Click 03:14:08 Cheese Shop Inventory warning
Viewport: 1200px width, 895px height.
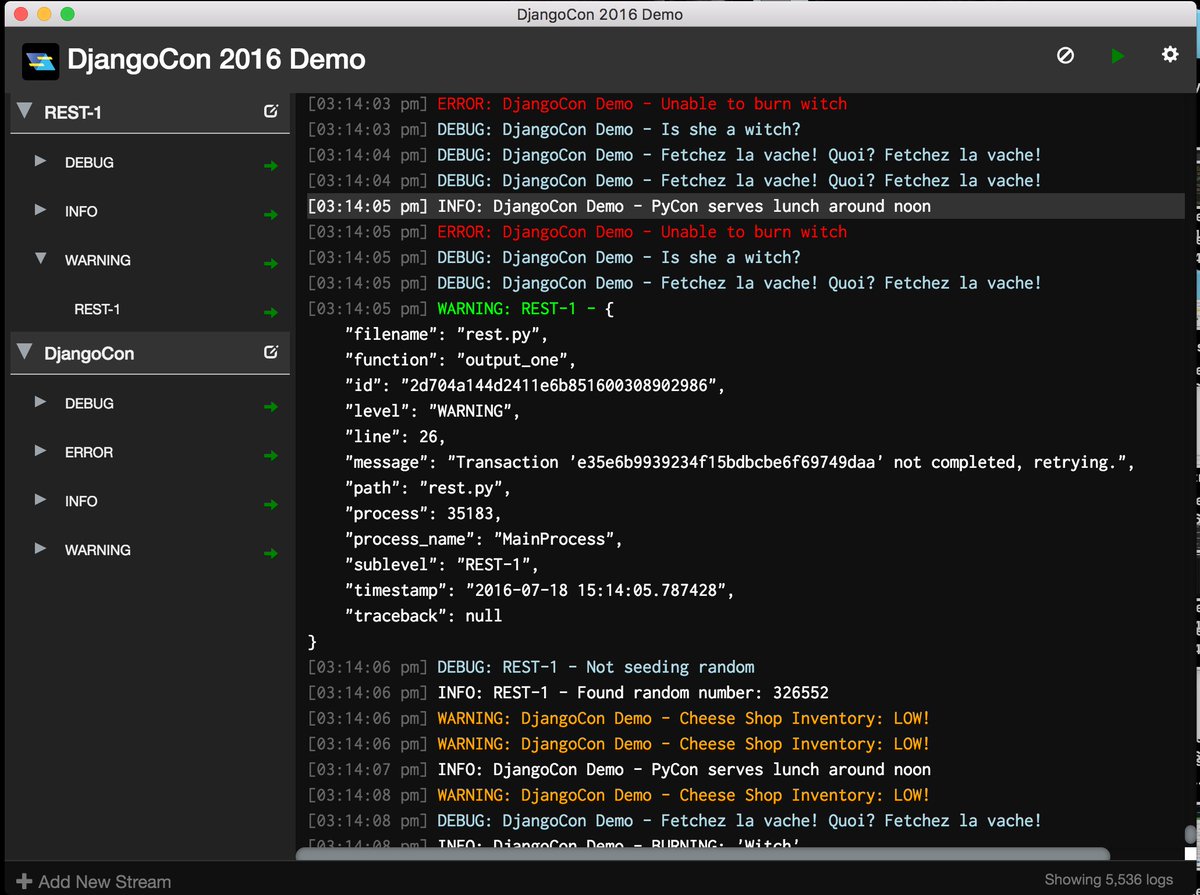619,795
